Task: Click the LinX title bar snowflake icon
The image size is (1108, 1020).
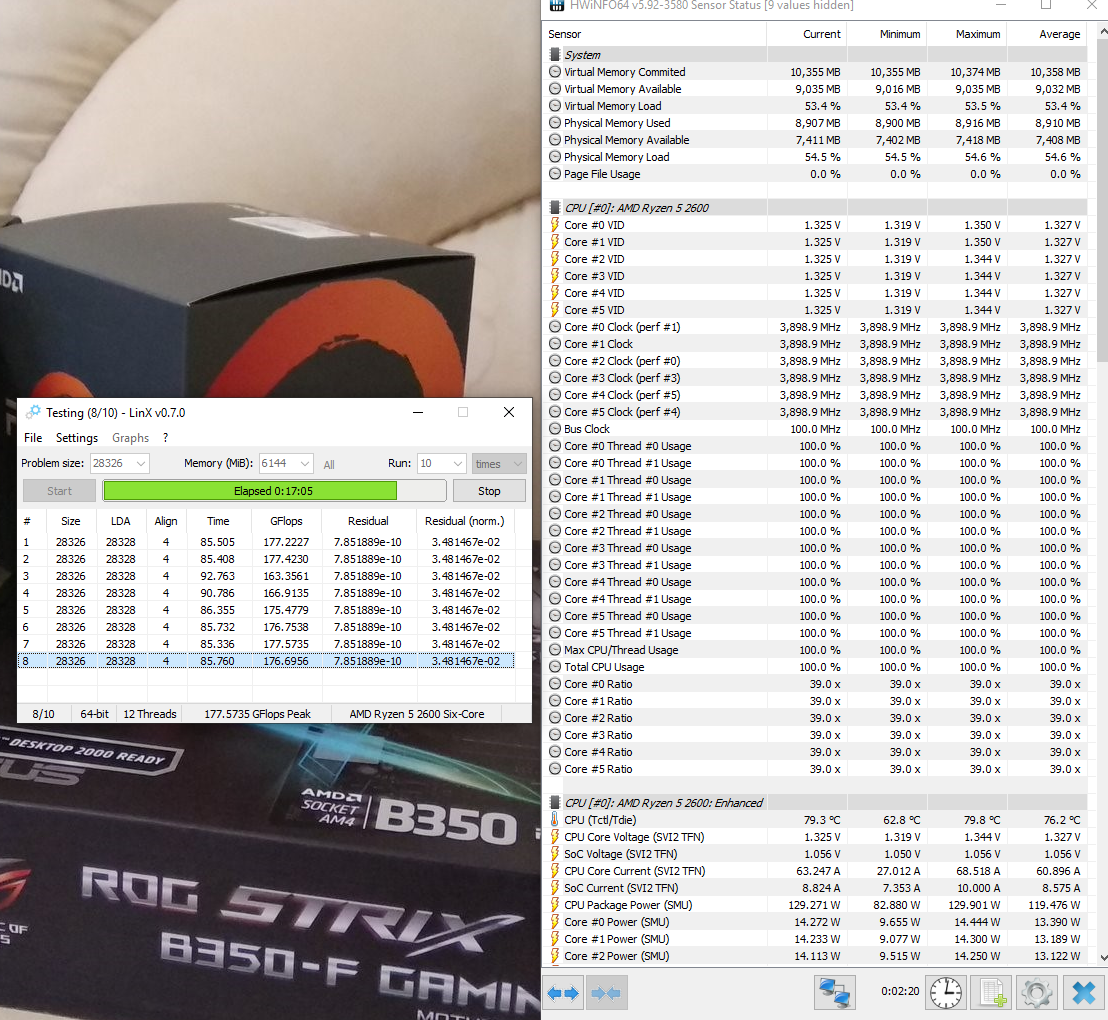Action: 33,412
